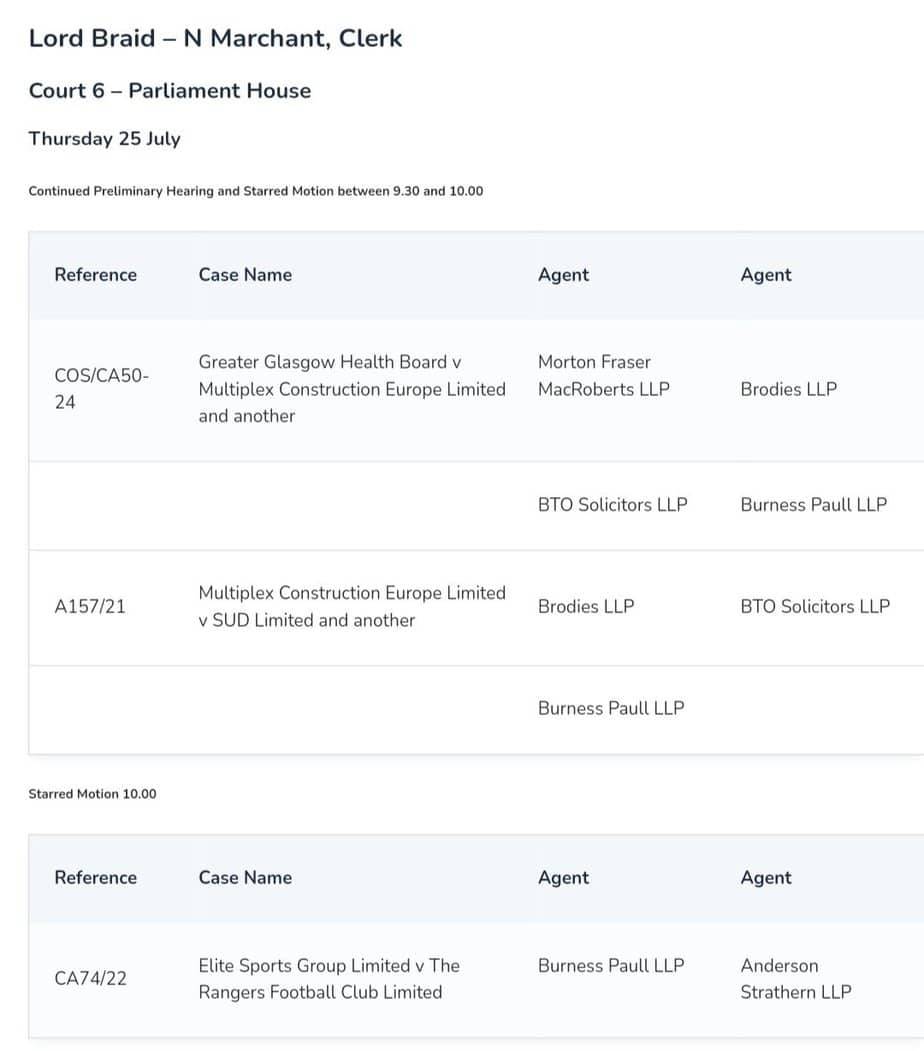Click the first table's Reference column header
Screen dimensions: 924x1051
(x=95, y=275)
